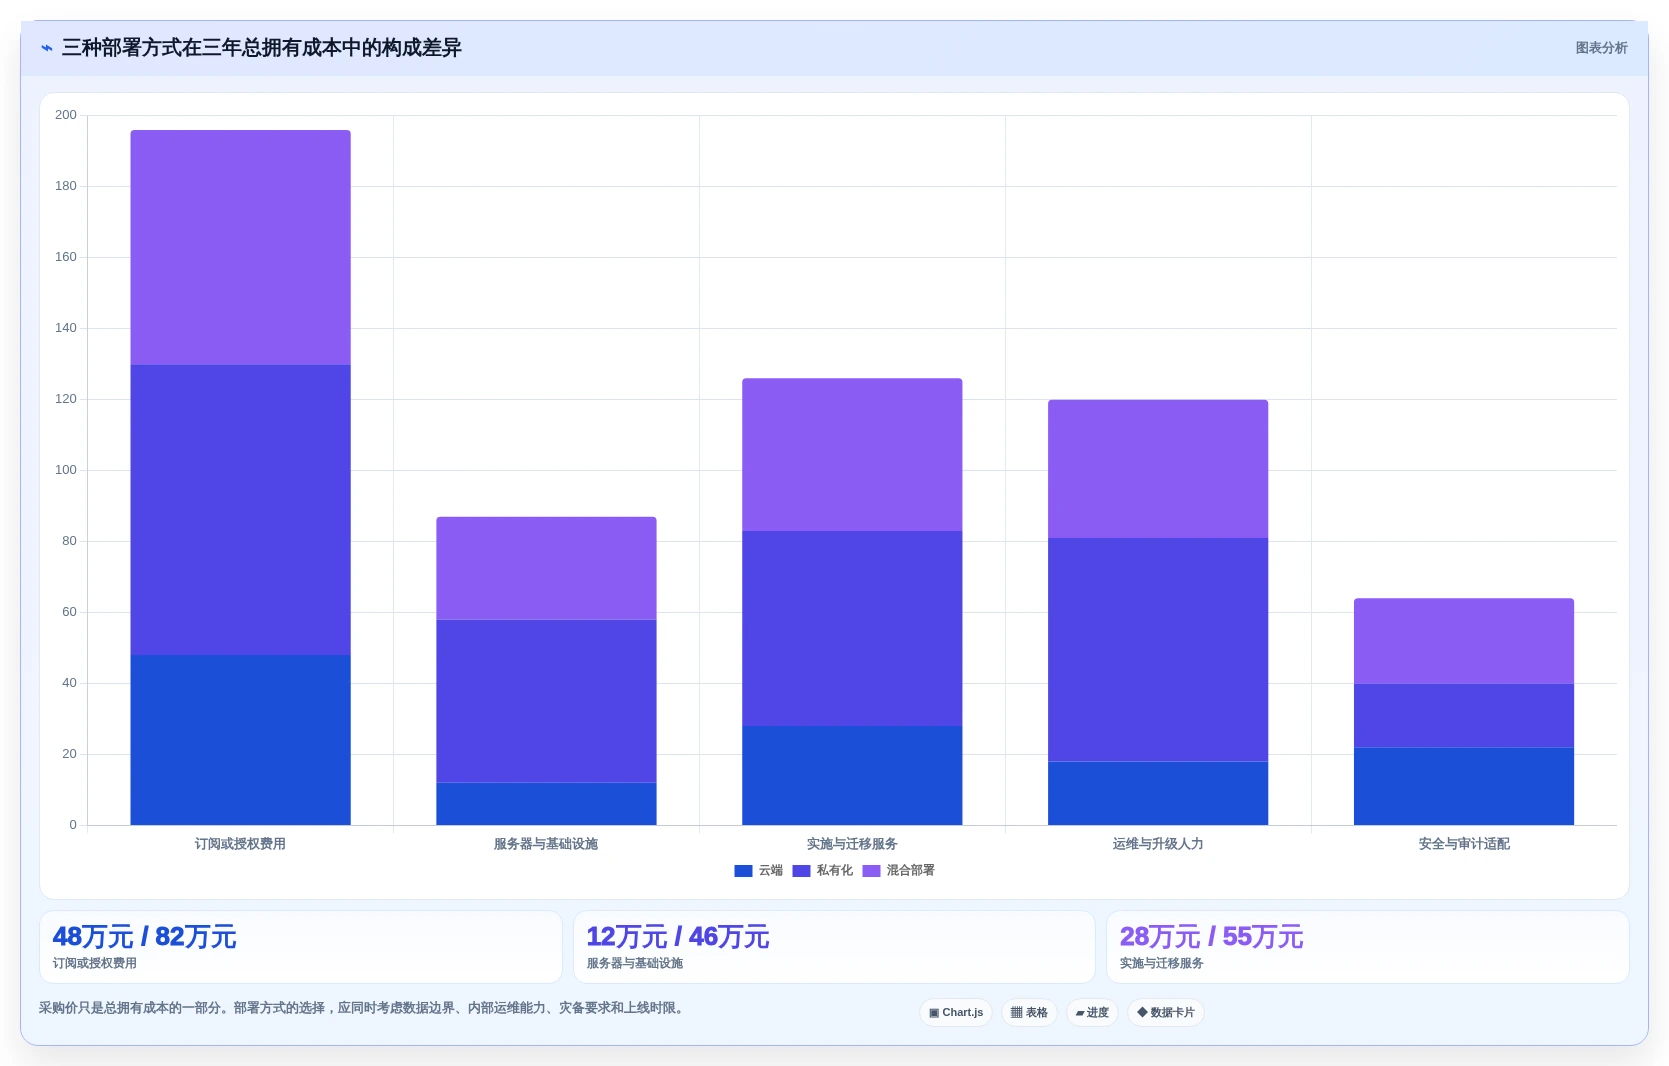Image resolution: width=1669 pixels, height=1066 pixels.
Task: Click the 实施与迁移服务 card caption
Action: point(1162,964)
